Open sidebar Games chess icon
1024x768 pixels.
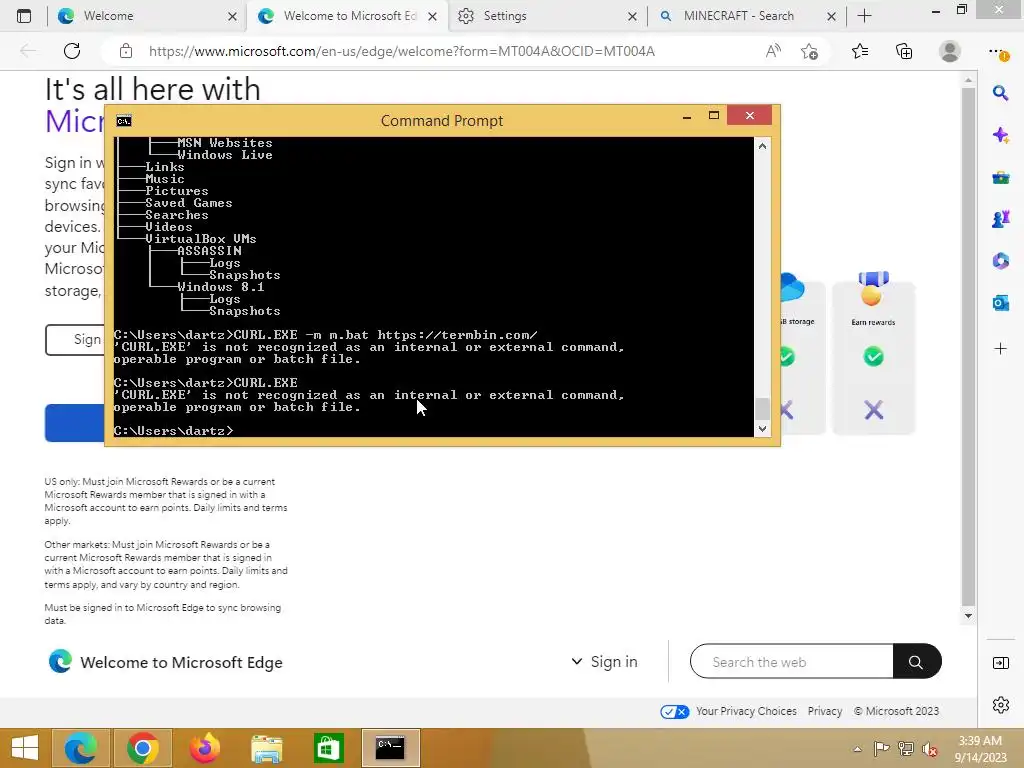pos(1000,219)
